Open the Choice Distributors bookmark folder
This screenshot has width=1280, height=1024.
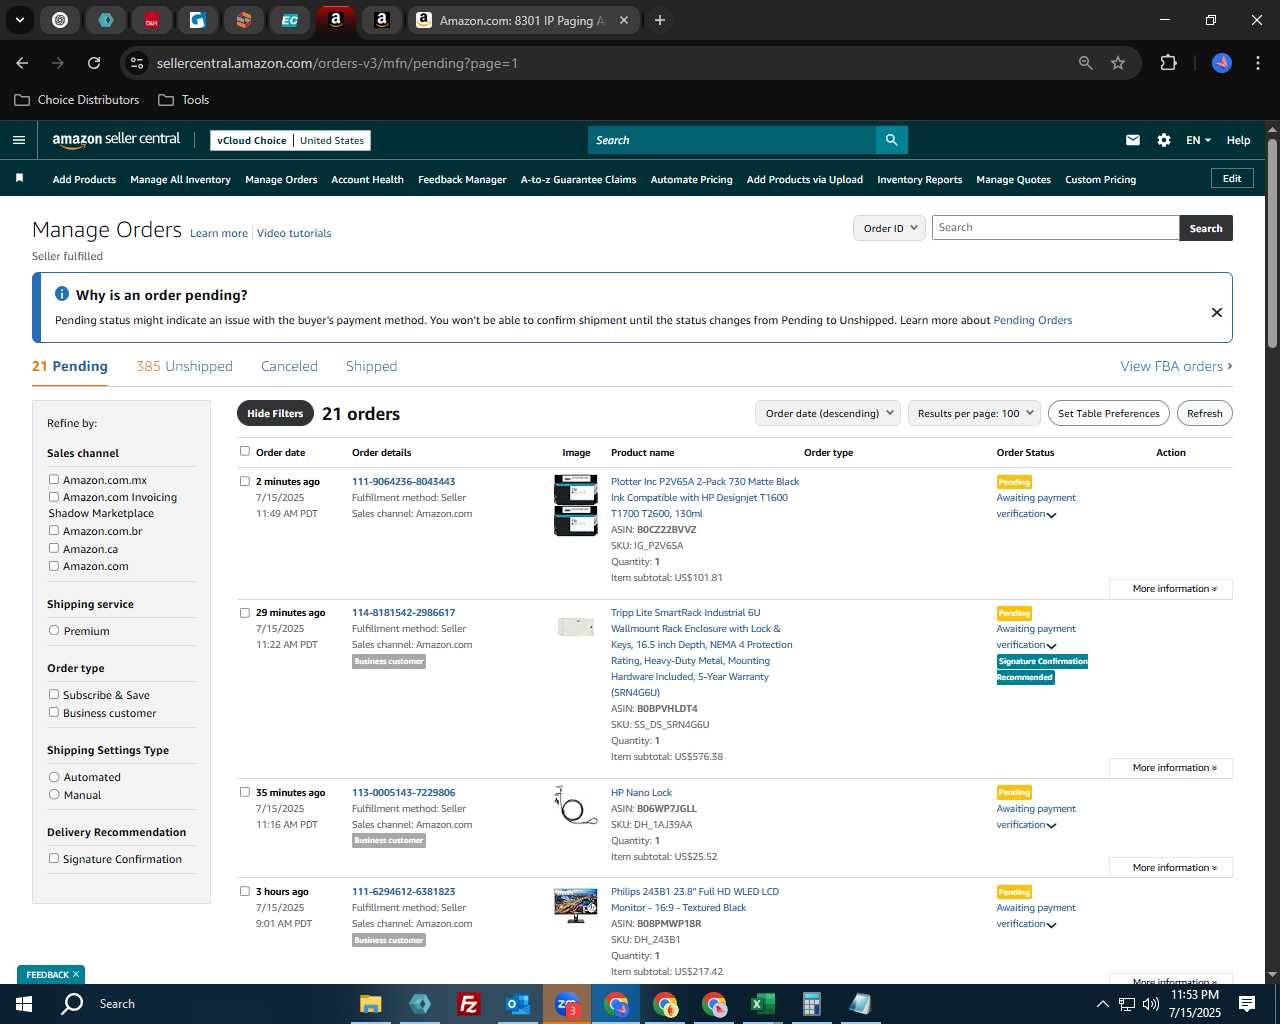tap(77, 100)
